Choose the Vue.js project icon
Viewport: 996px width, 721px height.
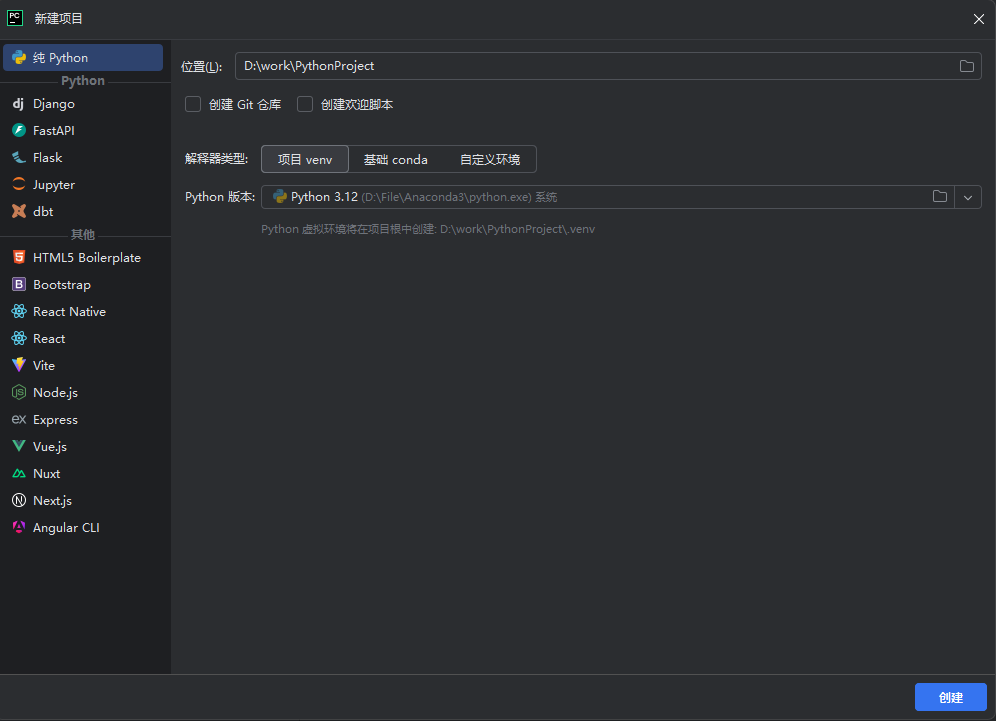tap(19, 447)
